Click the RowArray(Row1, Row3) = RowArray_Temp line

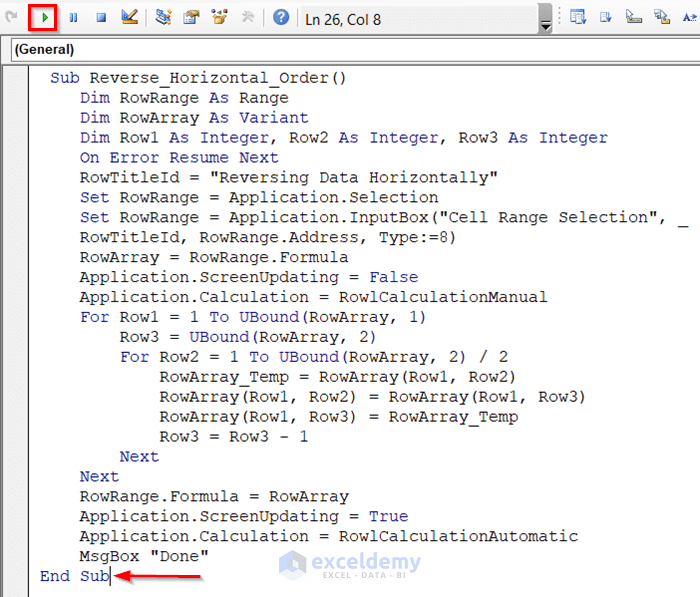click(339, 417)
